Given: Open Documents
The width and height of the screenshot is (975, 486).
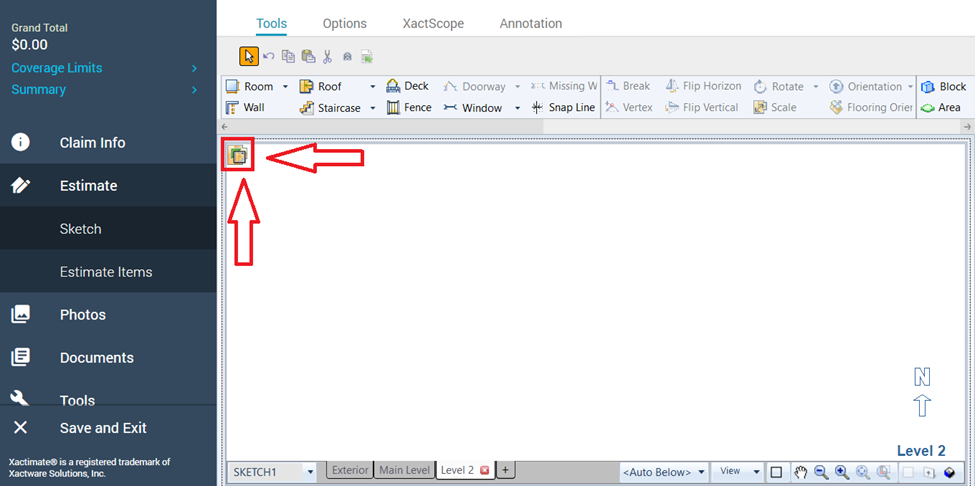Looking at the screenshot, I should (108, 358).
